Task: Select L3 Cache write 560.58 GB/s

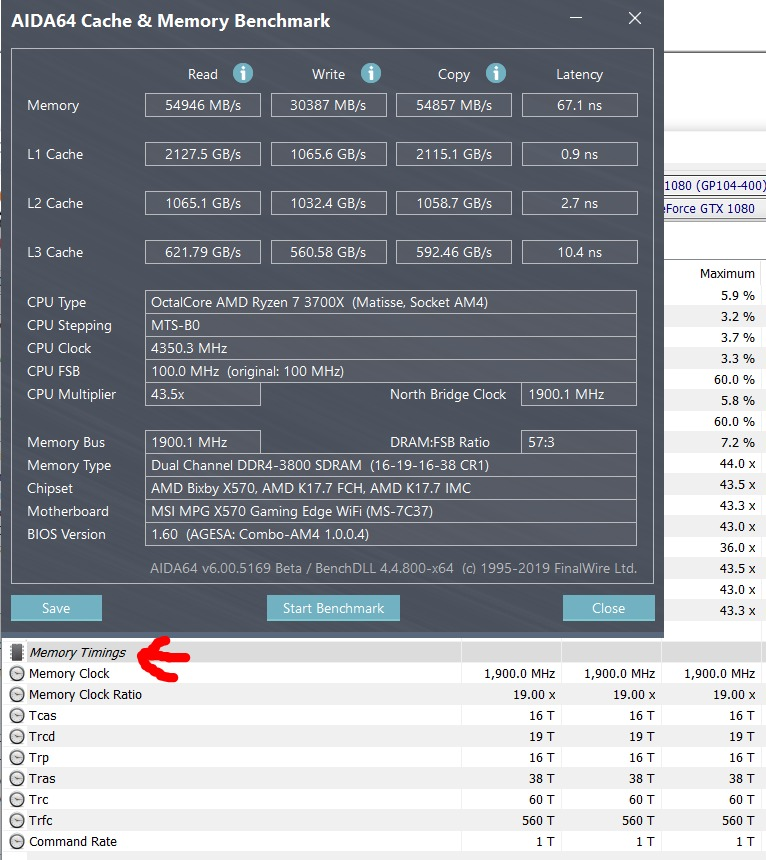Action: point(328,252)
